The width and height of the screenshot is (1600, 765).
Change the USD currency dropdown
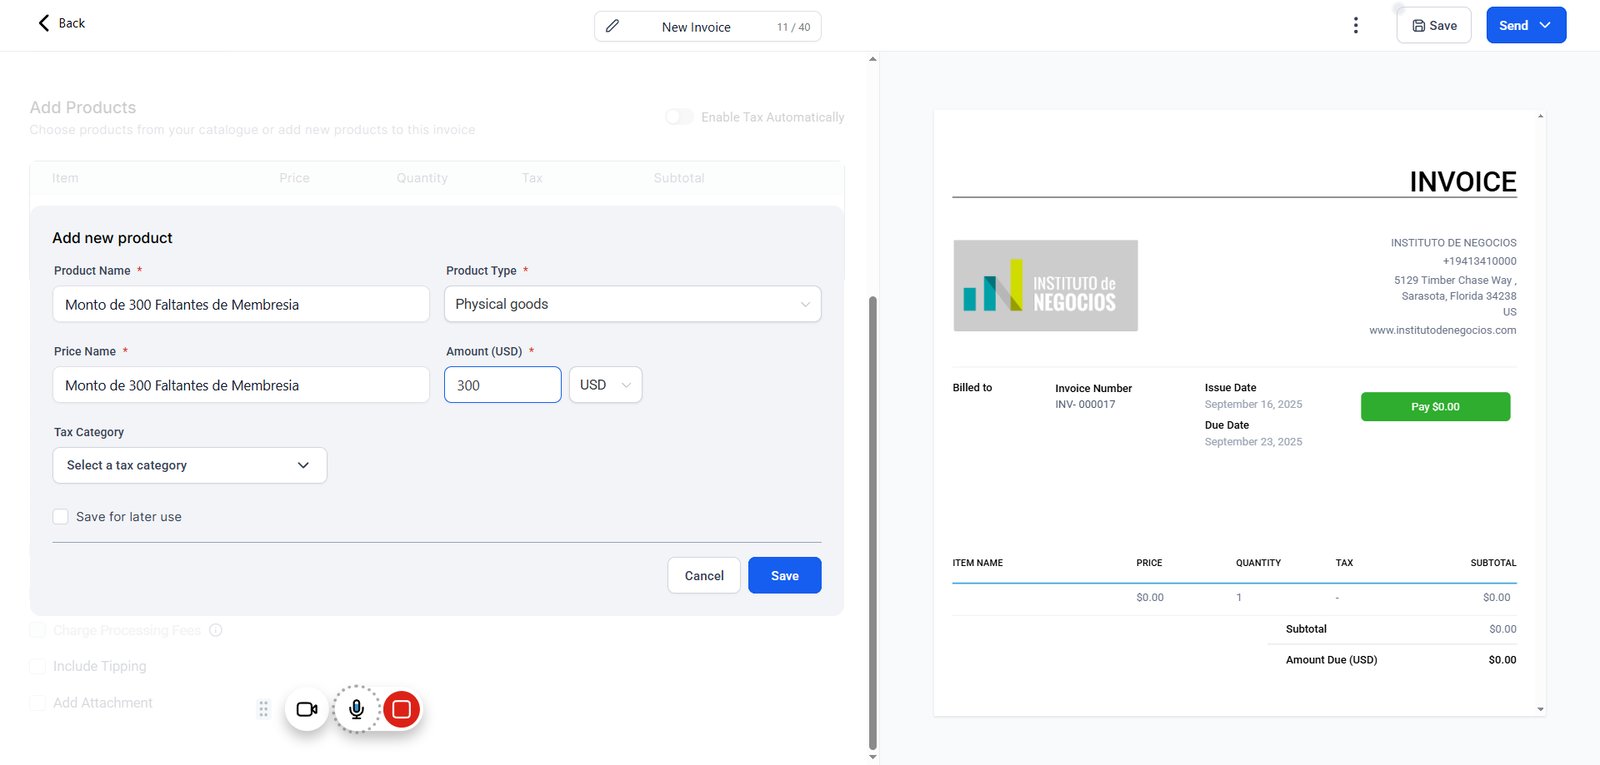[605, 385]
